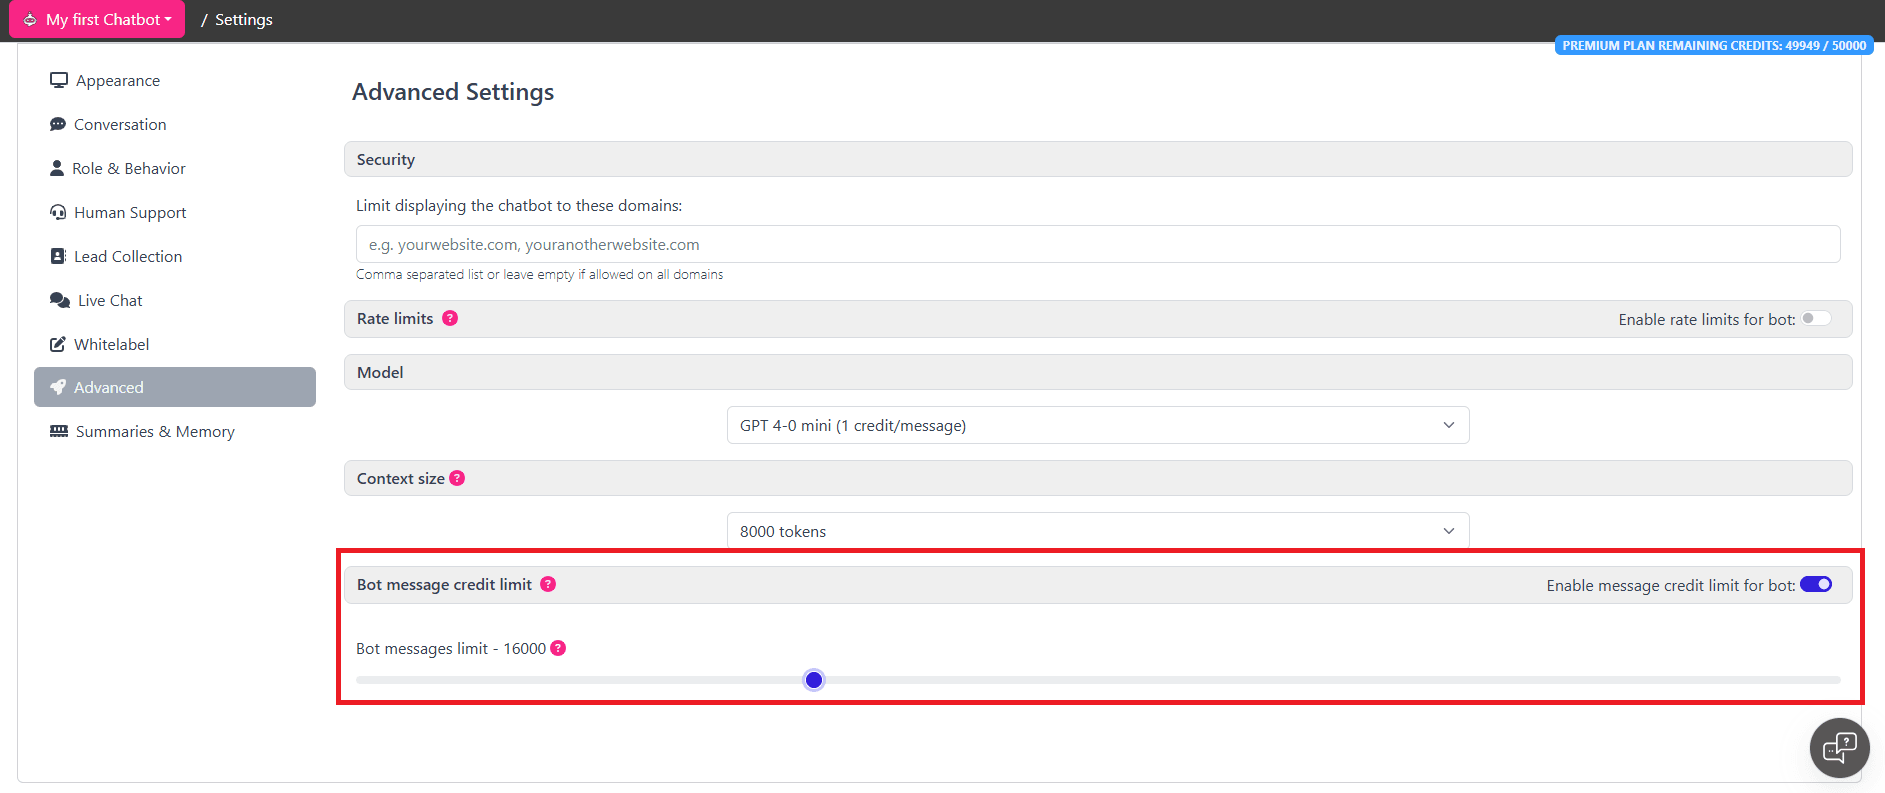Open Role & Behavior settings
1885x793 pixels.
pyautogui.click(x=128, y=168)
